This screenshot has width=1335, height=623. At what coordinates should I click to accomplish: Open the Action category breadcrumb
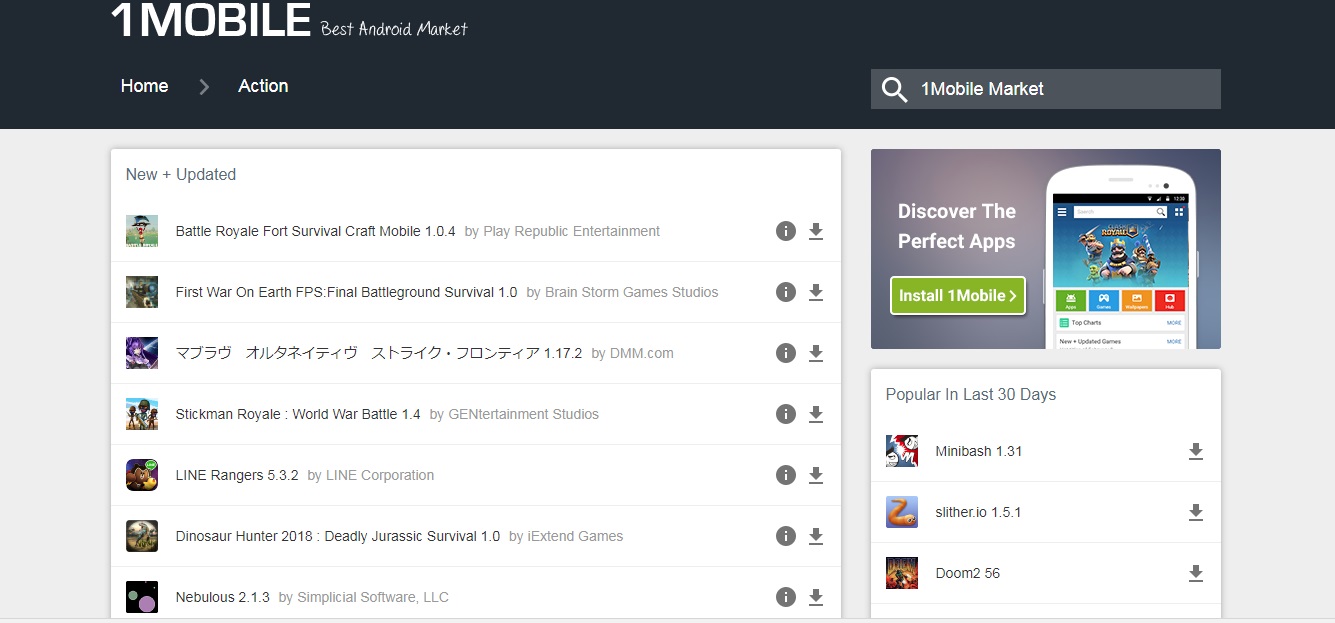pos(263,86)
